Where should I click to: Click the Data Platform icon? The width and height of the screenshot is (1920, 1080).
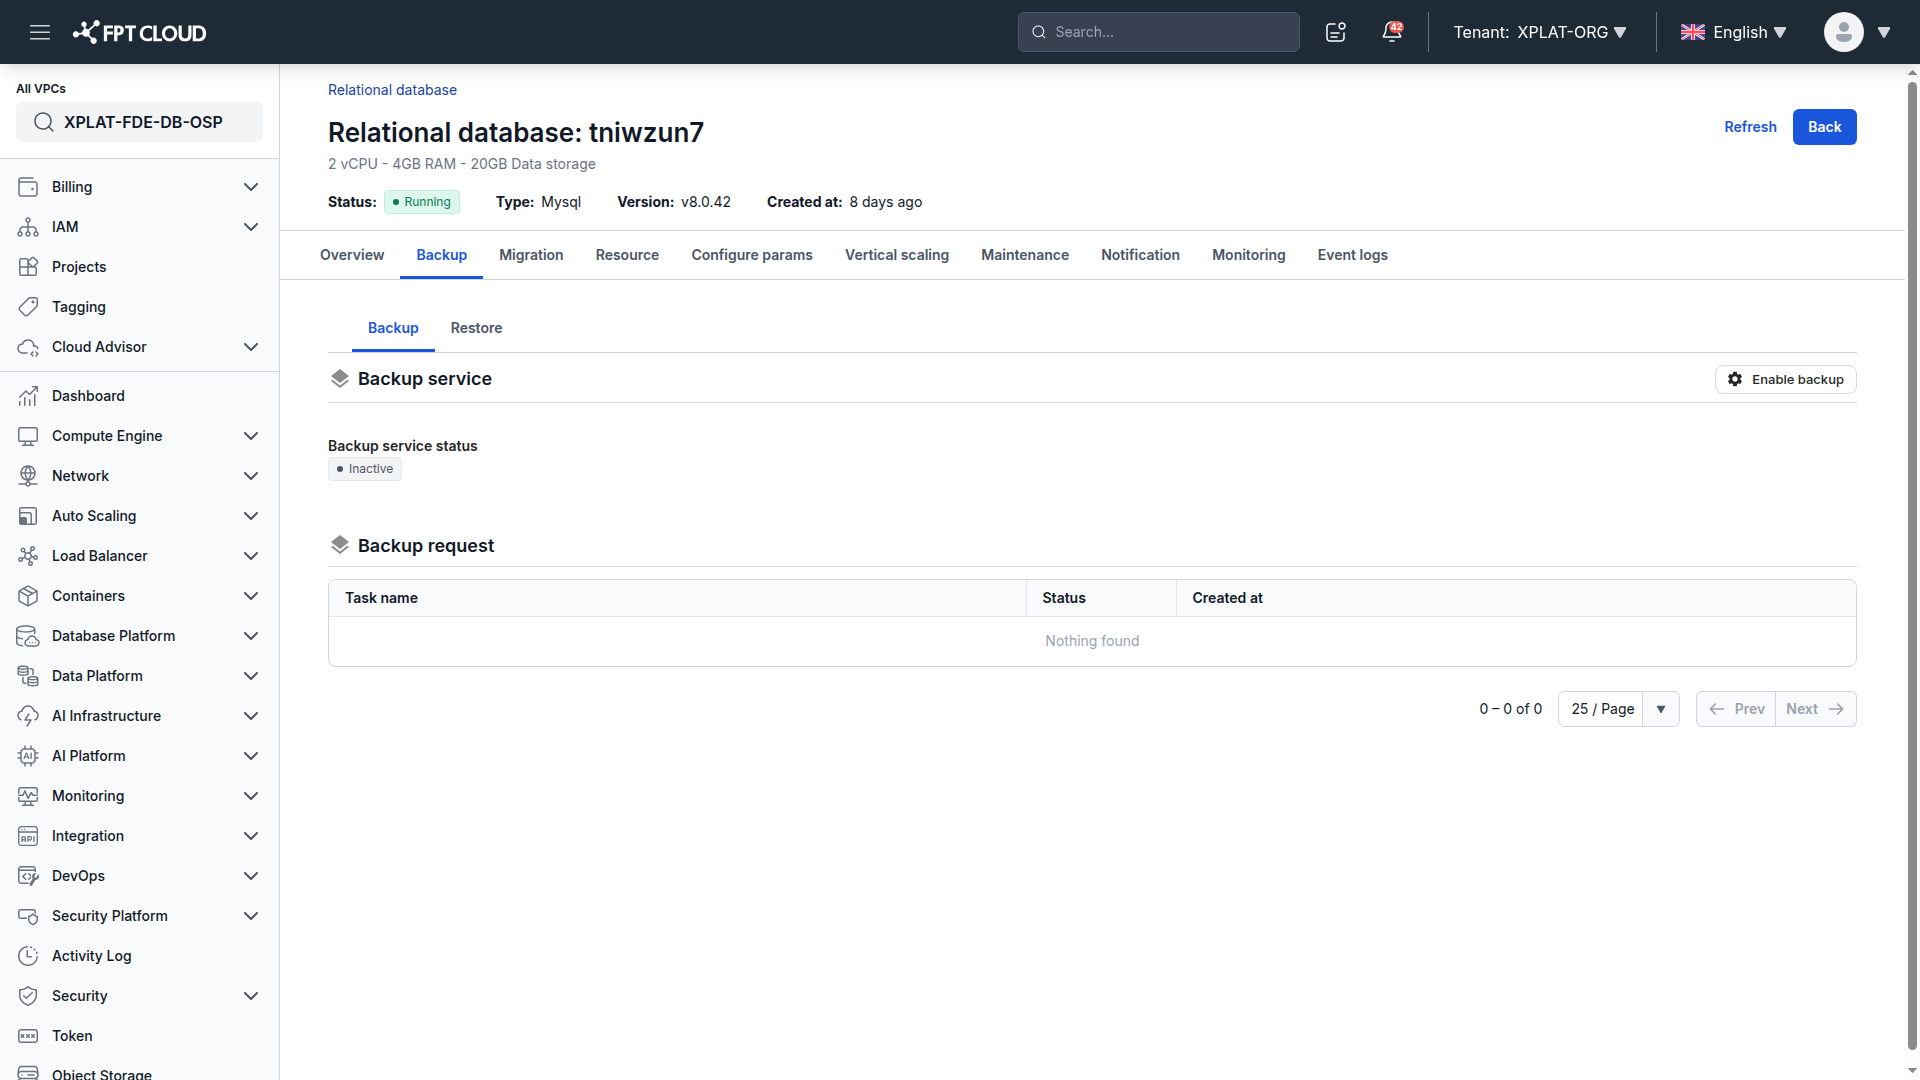coord(28,676)
